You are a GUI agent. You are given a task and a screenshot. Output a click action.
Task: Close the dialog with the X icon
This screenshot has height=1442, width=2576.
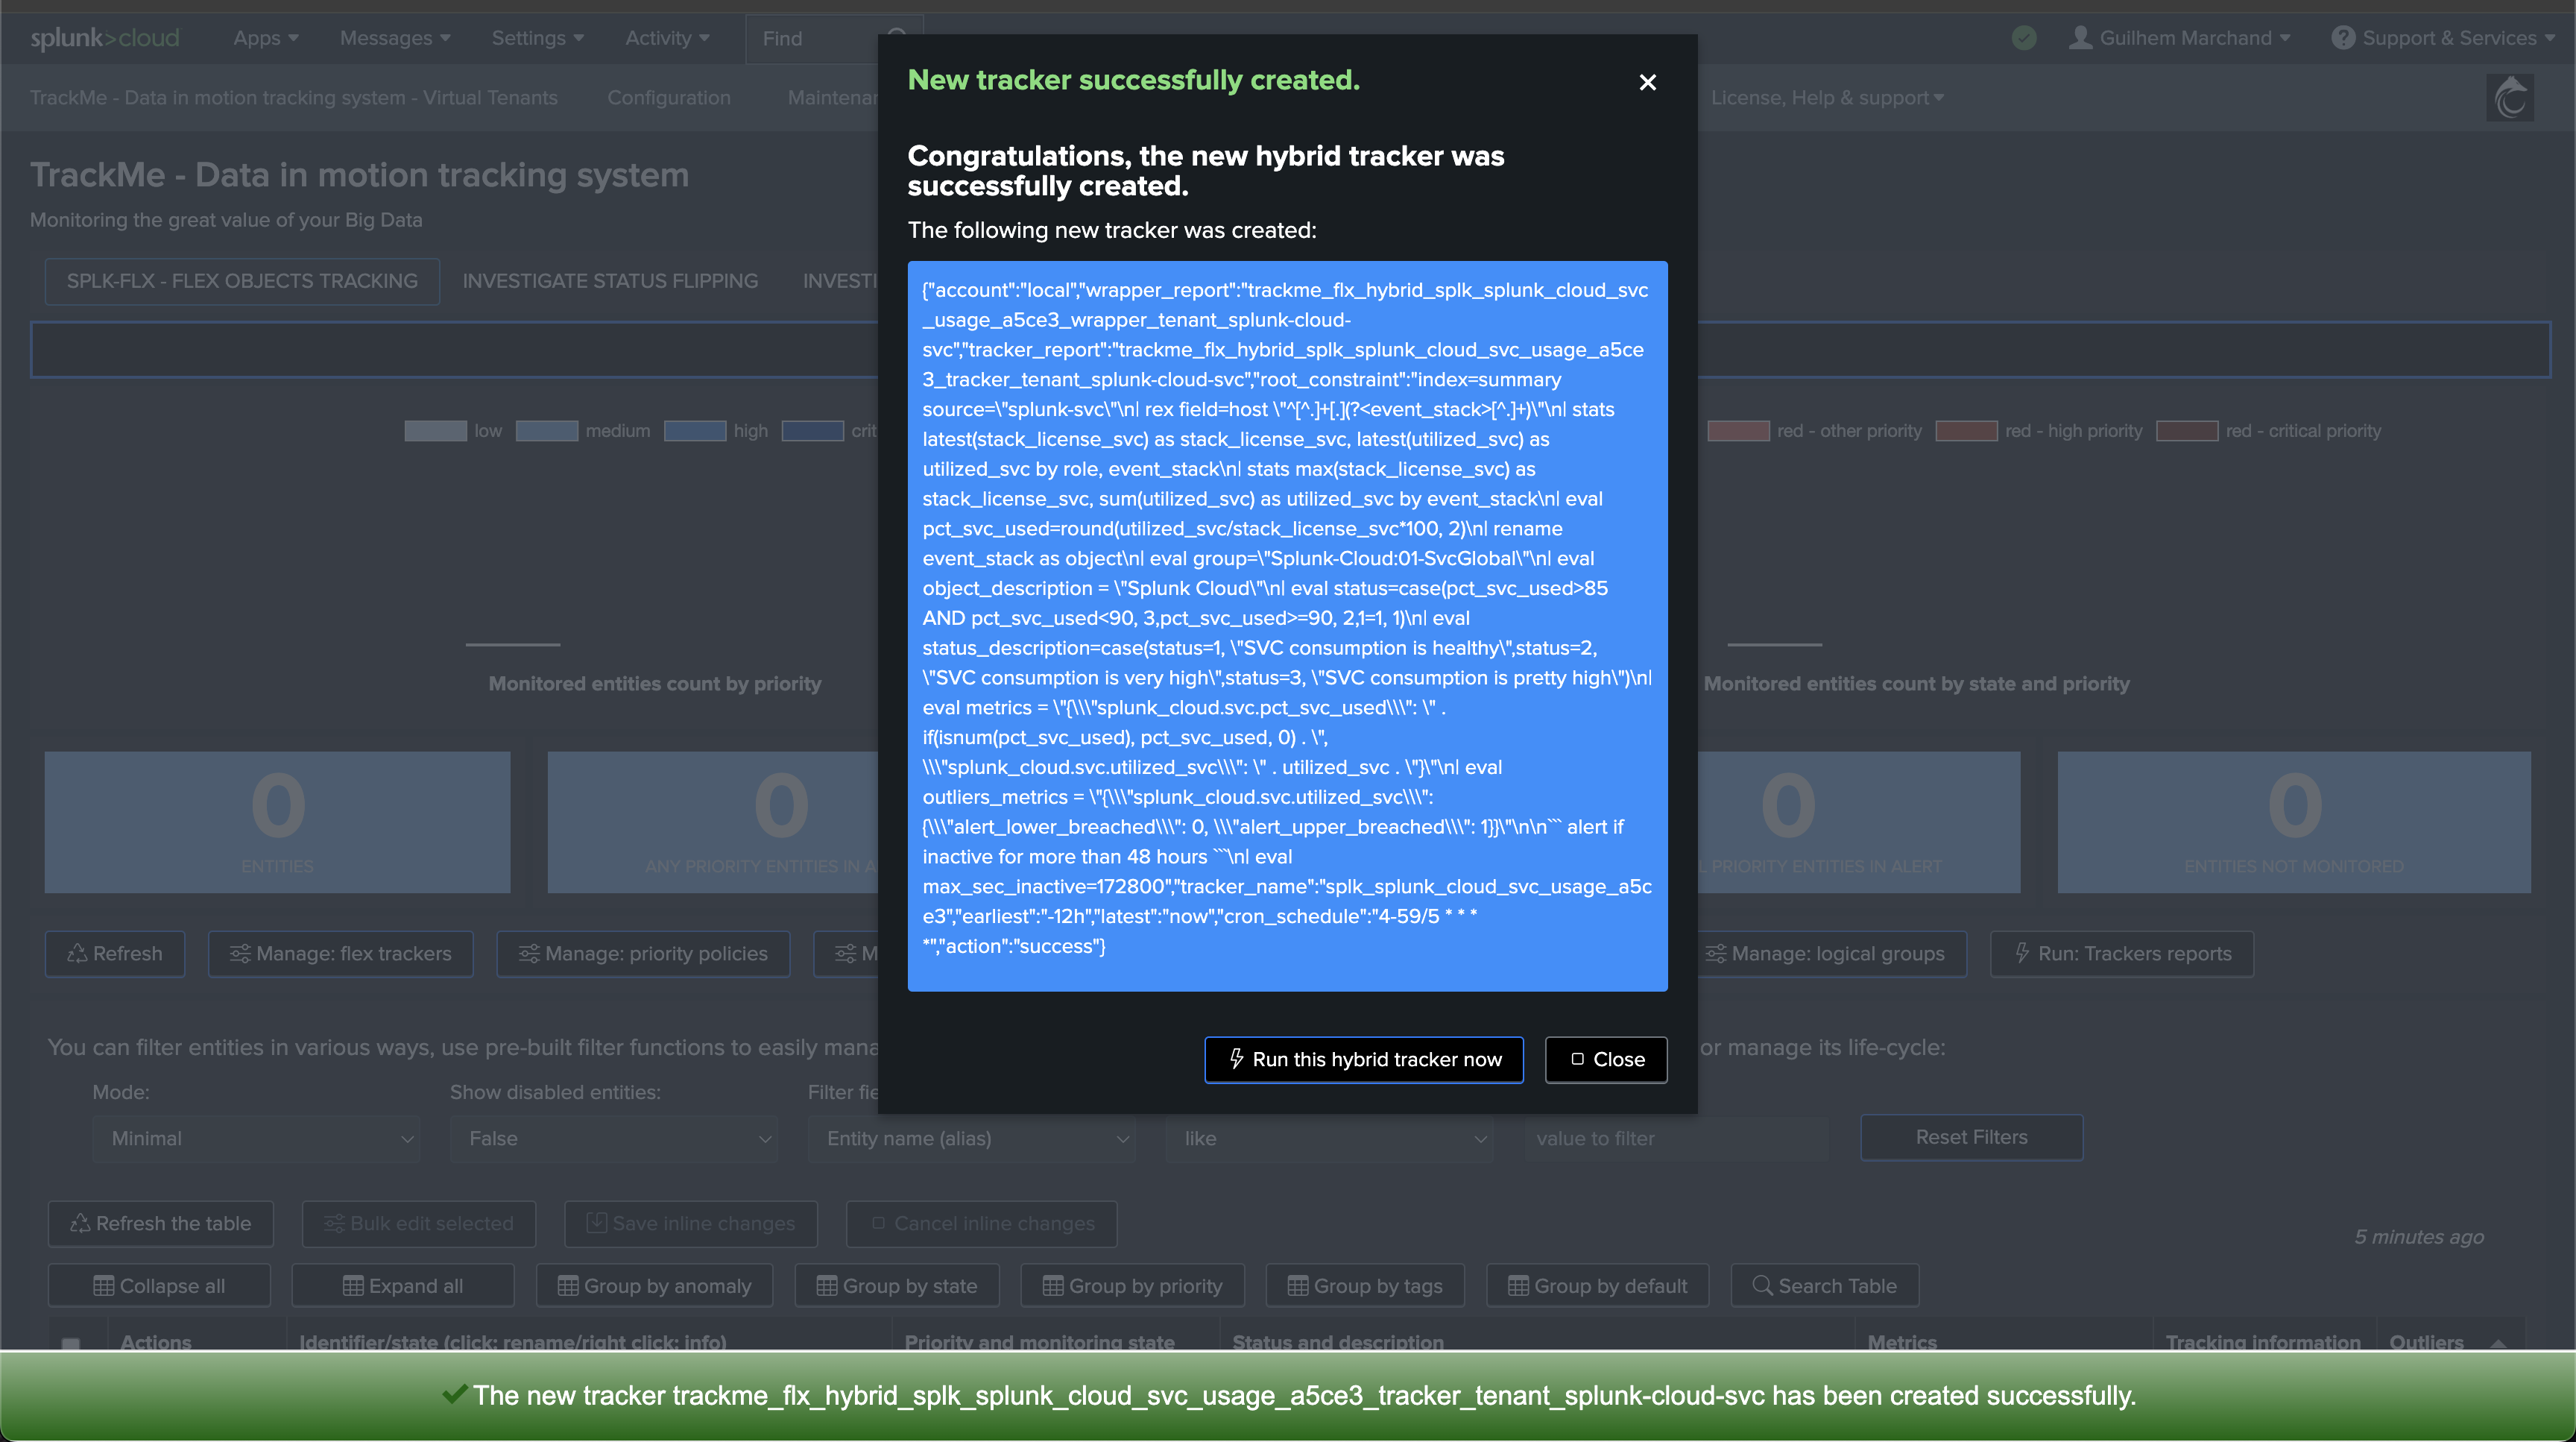click(1647, 82)
